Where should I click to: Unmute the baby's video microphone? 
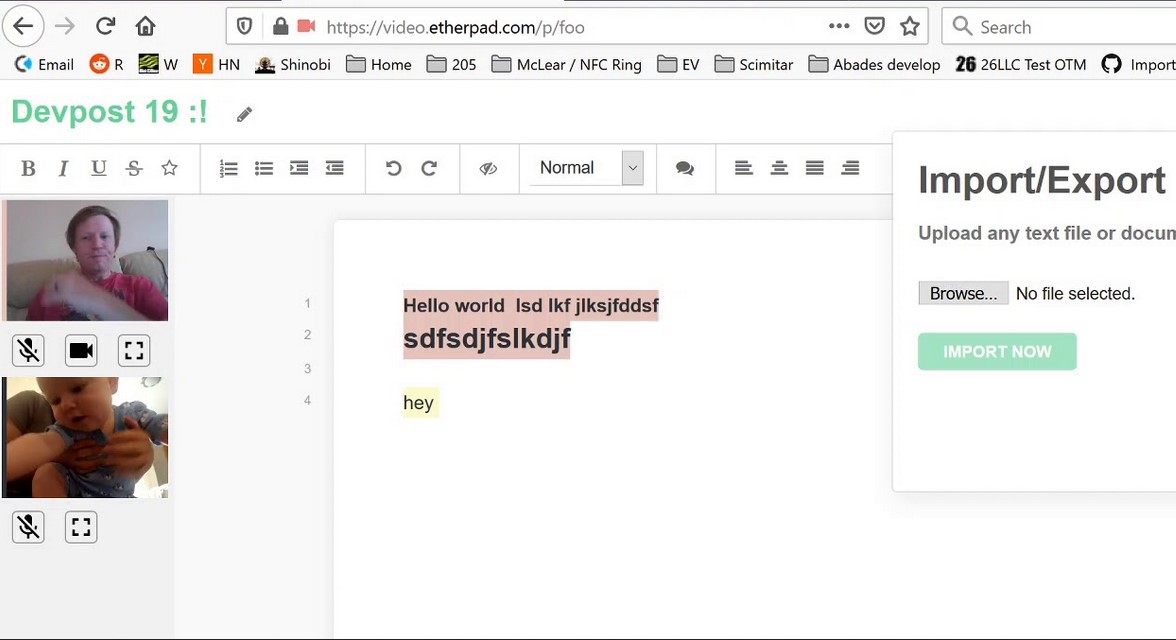pyautogui.click(x=29, y=527)
